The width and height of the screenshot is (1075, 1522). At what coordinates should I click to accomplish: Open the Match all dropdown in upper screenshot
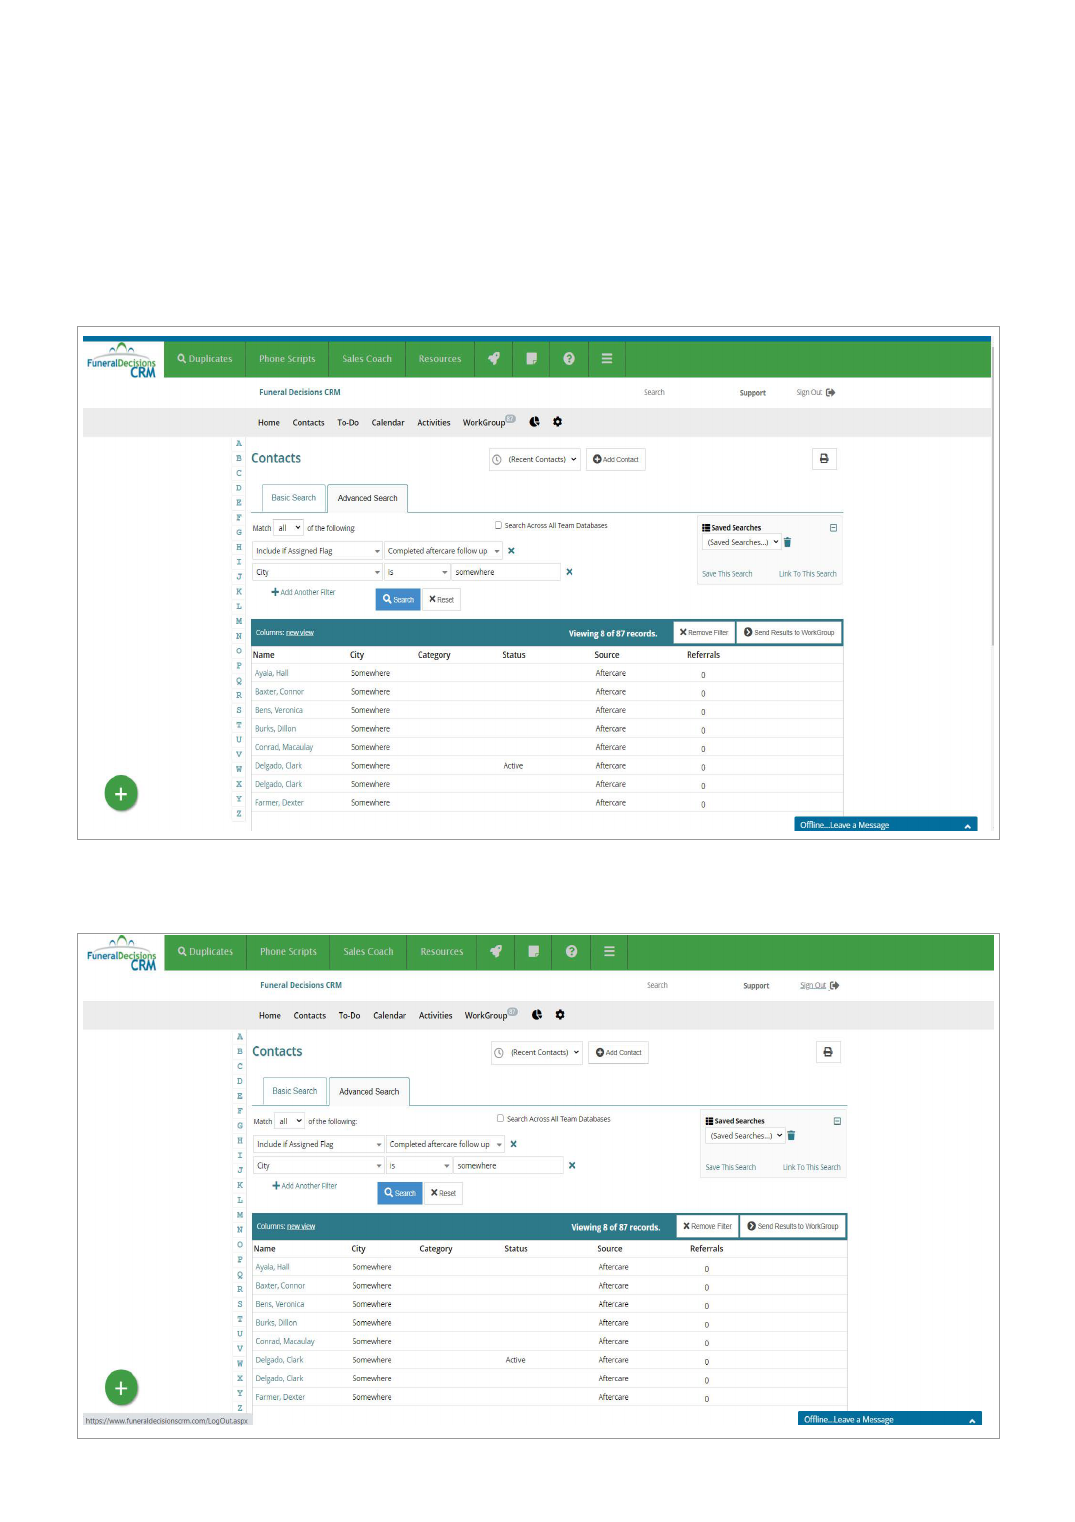pos(289,528)
